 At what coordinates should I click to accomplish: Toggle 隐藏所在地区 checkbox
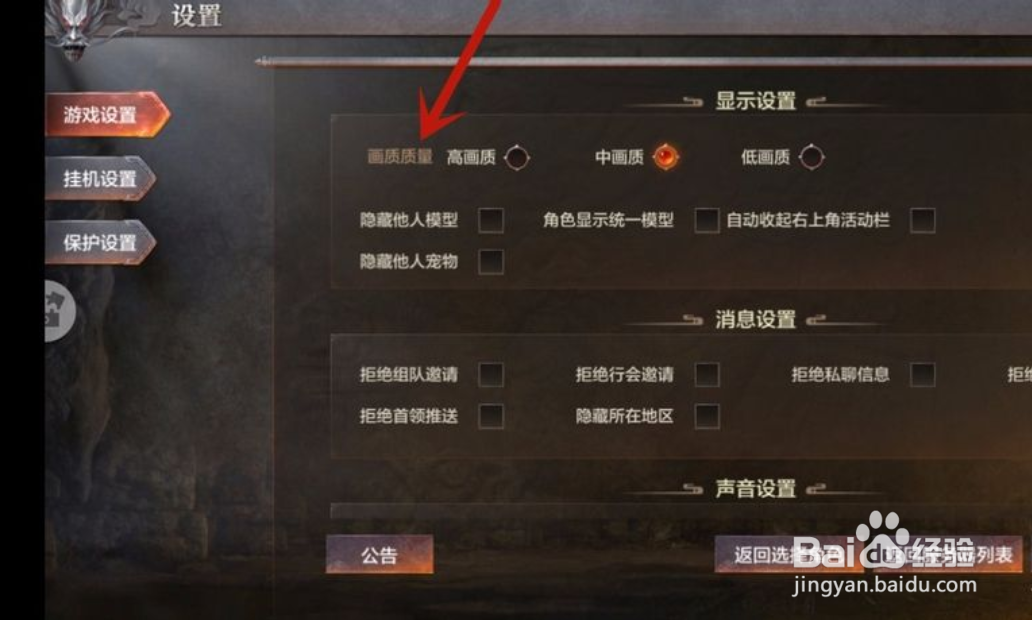(x=707, y=416)
